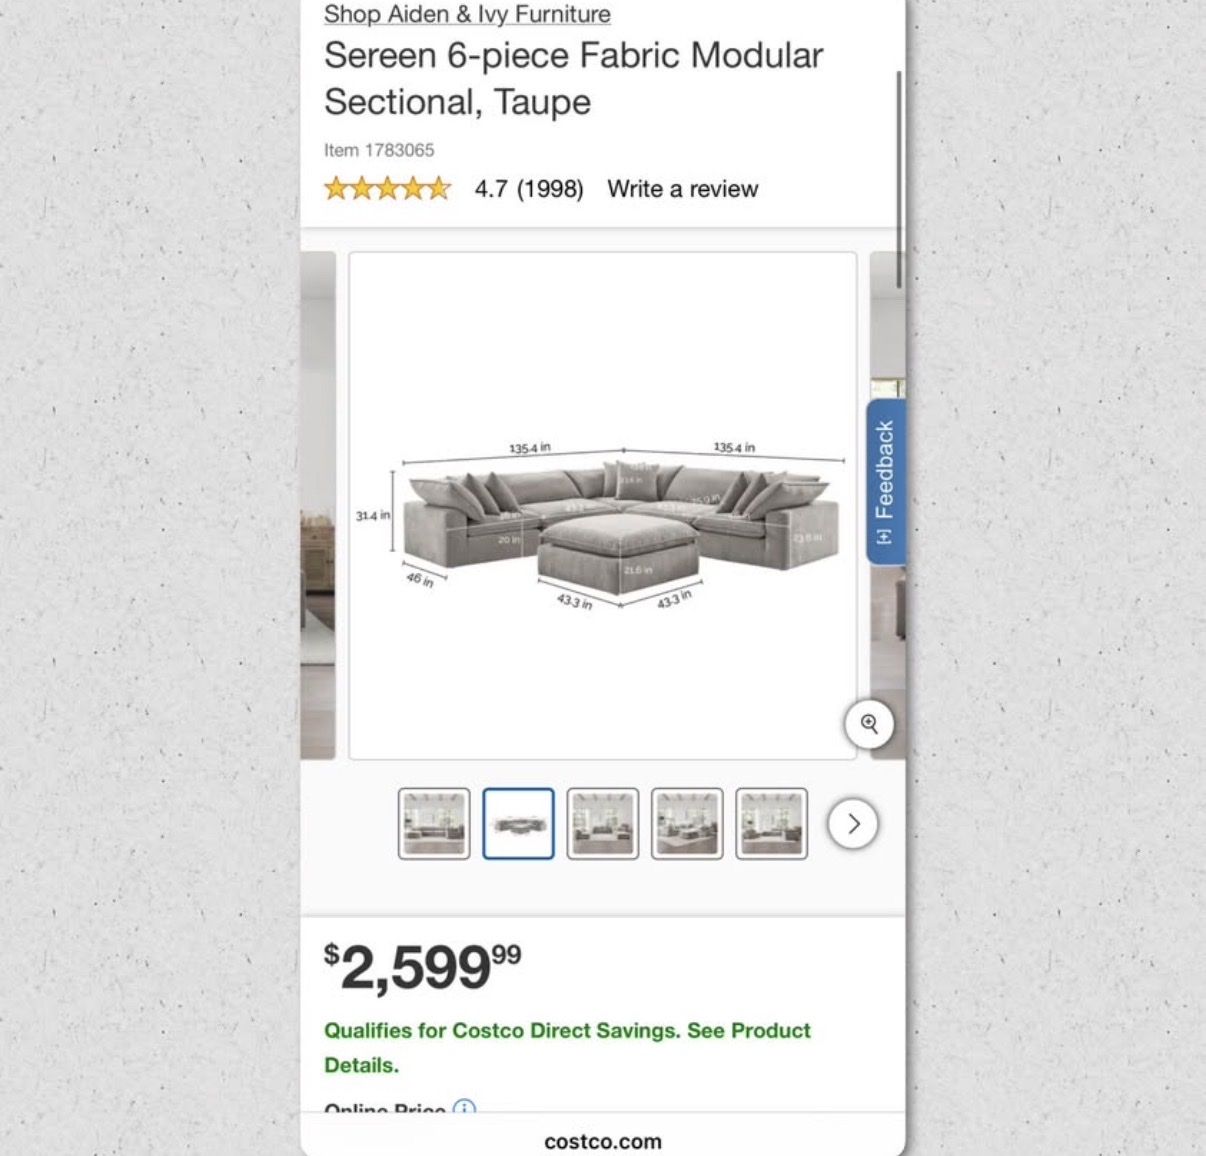Click the Costco Direct Savings product details link
The width and height of the screenshot is (1206, 1156).
[x=567, y=1047]
